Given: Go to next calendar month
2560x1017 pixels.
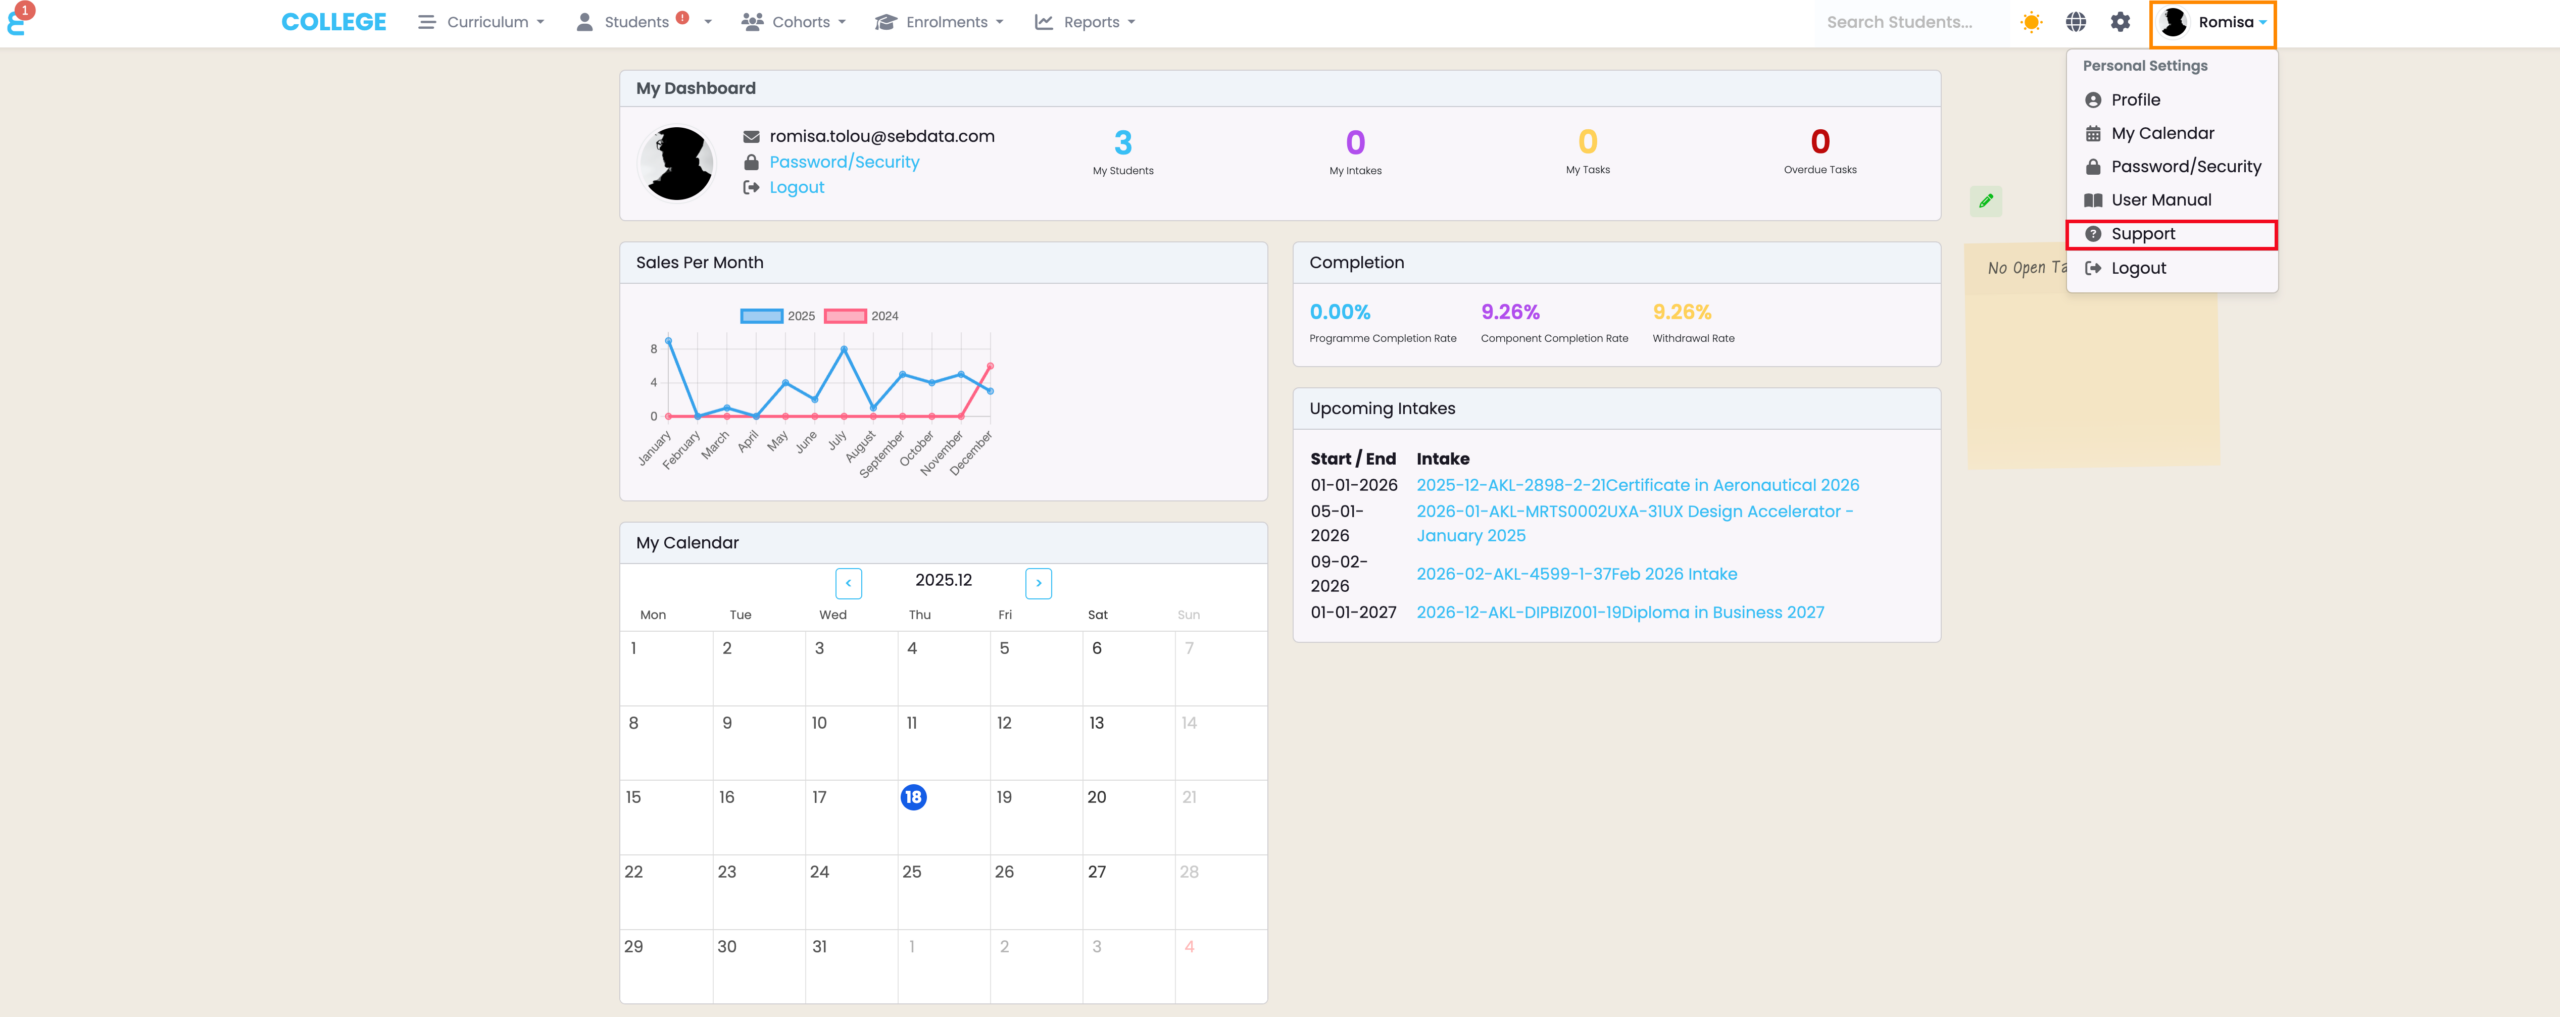Looking at the screenshot, I should tap(1038, 582).
